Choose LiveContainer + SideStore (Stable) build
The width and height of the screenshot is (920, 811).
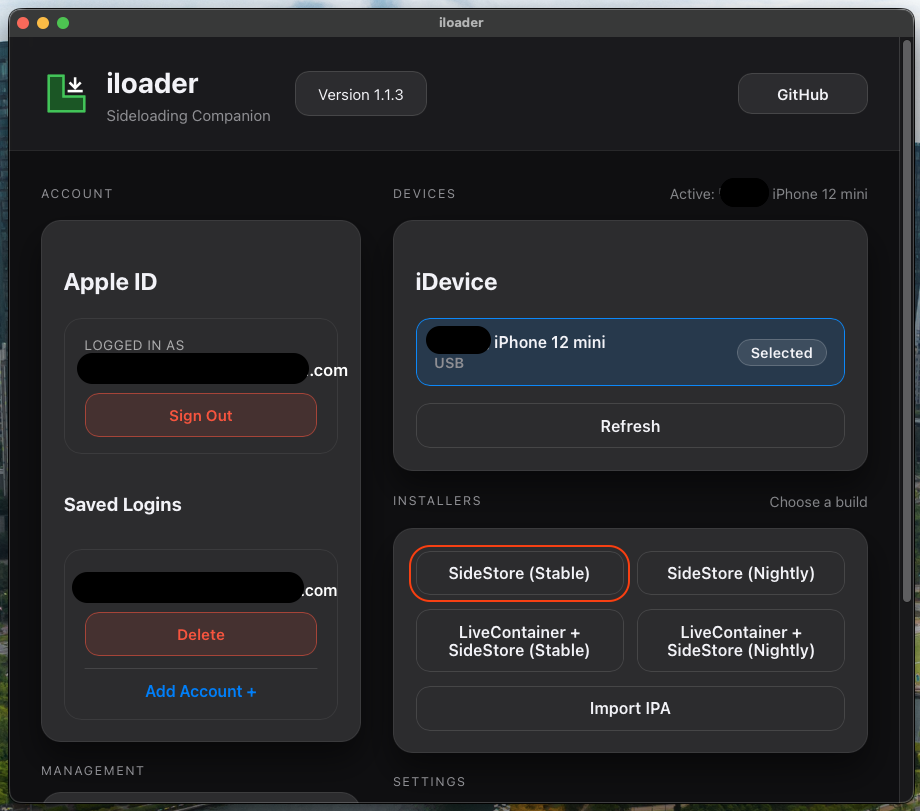(x=519, y=641)
